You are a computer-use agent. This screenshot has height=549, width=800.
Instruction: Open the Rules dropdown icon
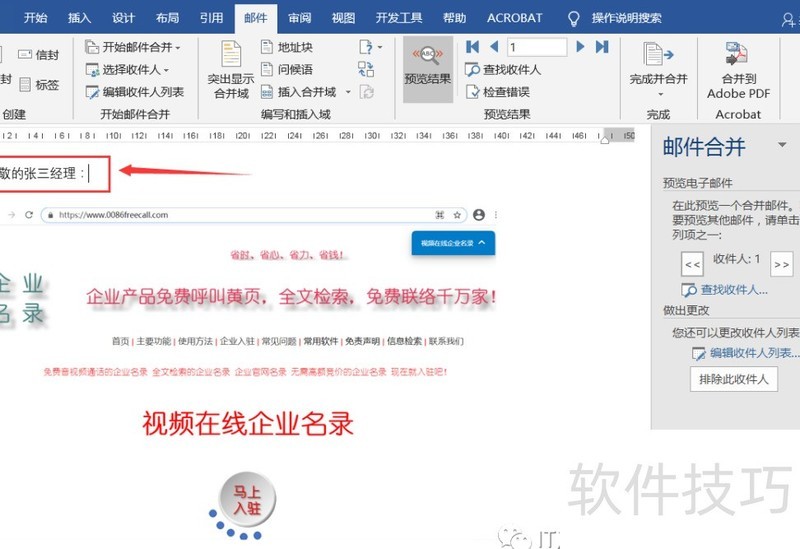[370, 47]
